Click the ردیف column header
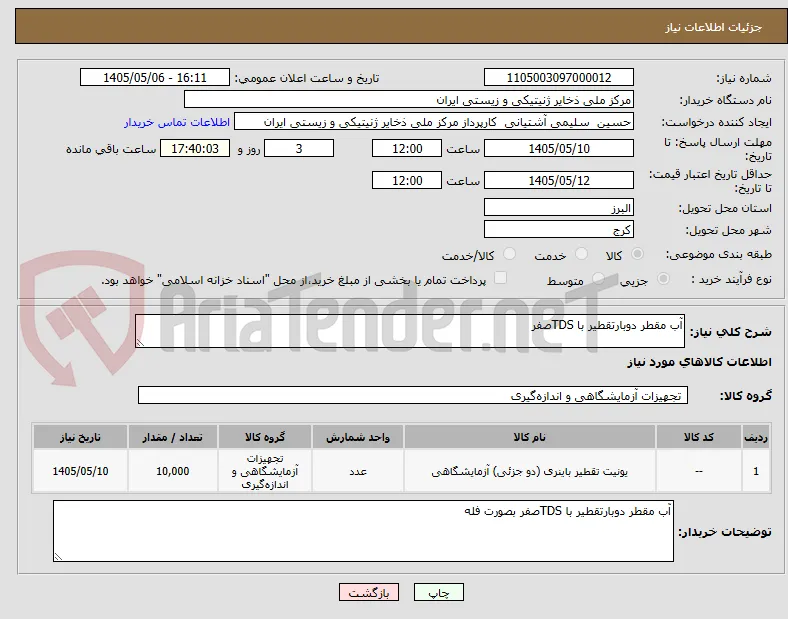 pos(756,437)
